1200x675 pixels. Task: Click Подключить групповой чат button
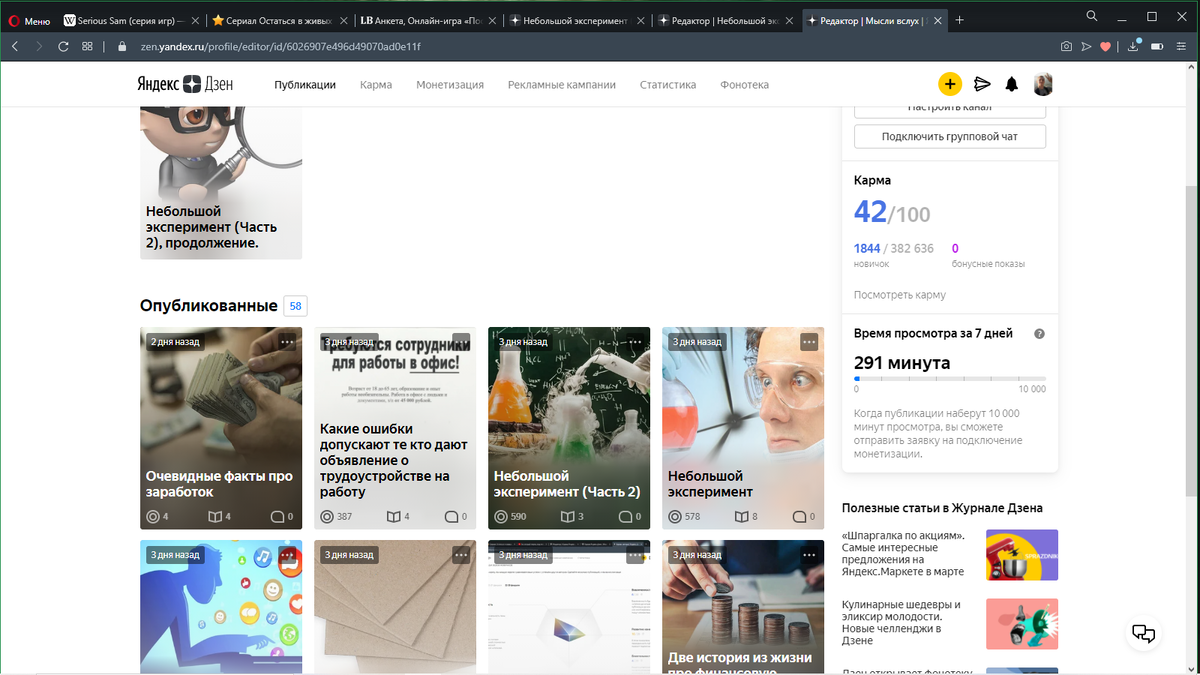click(x=950, y=136)
